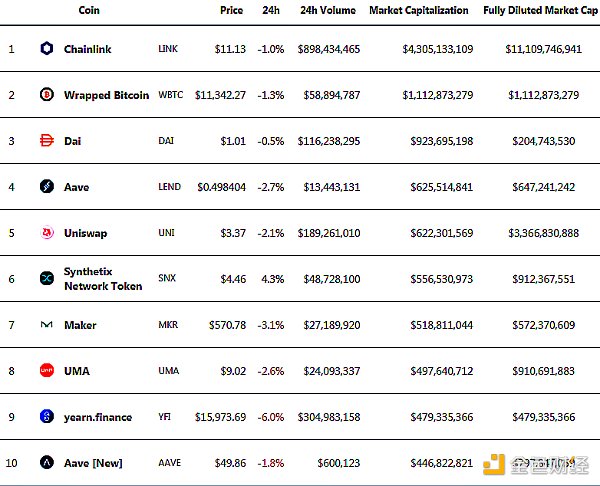Click the Maker logo icon
600x486 pixels.
(x=46, y=325)
